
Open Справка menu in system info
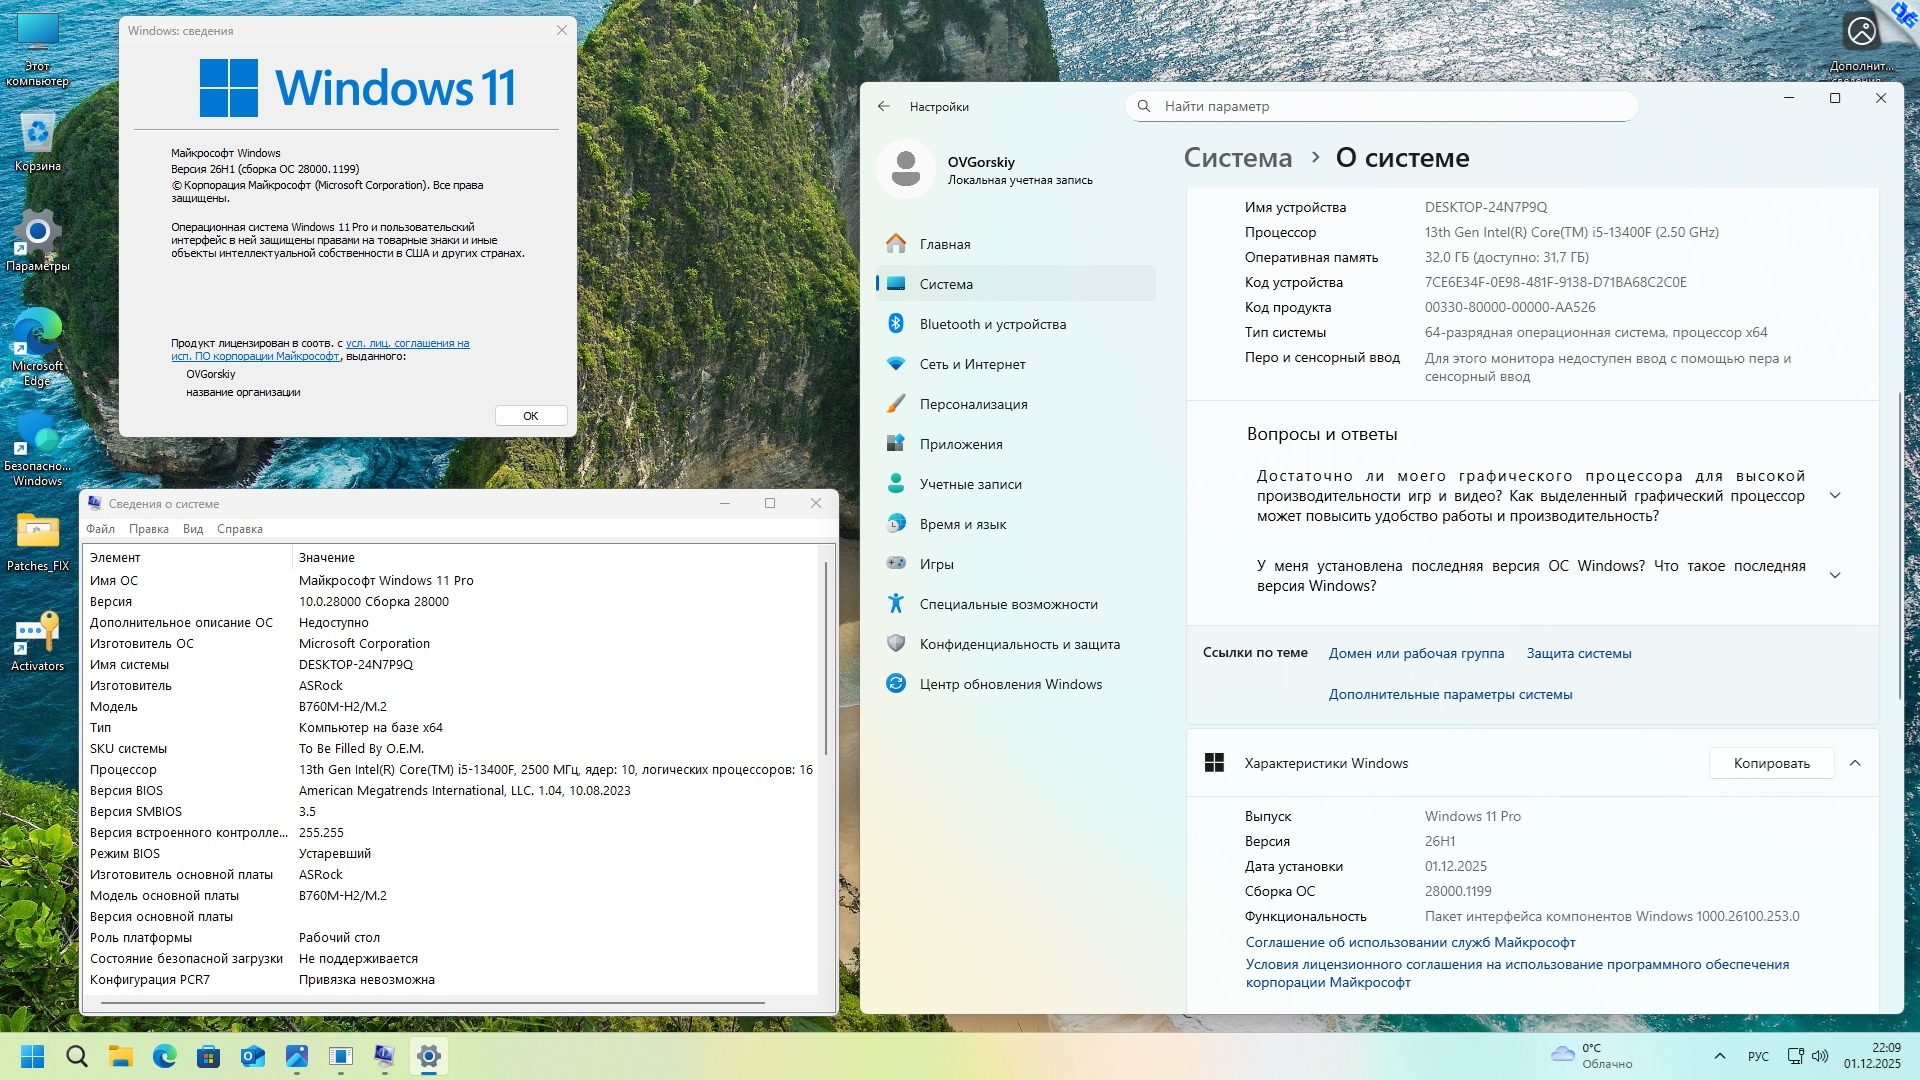coord(240,529)
